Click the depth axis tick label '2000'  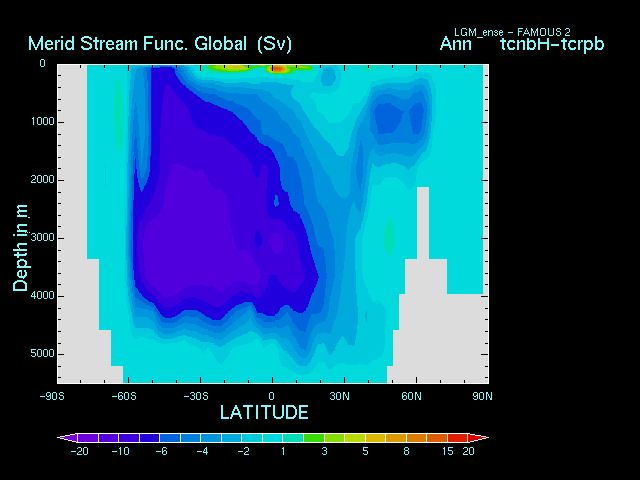coord(42,180)
